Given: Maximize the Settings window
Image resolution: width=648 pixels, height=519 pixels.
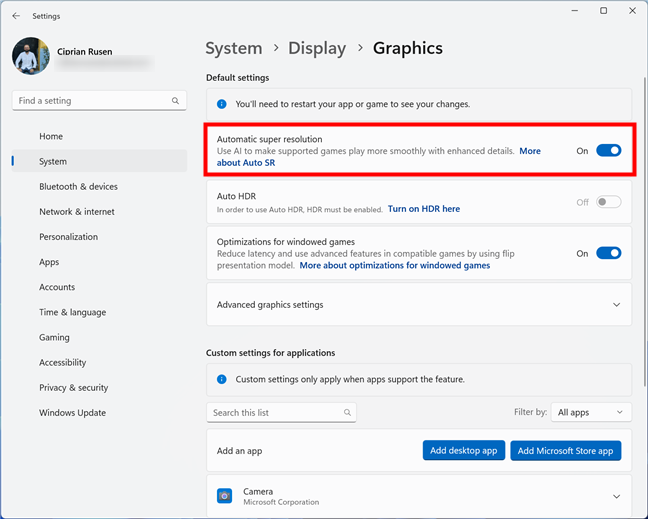Looking at the screenshot, I should (x=603, y=11).
